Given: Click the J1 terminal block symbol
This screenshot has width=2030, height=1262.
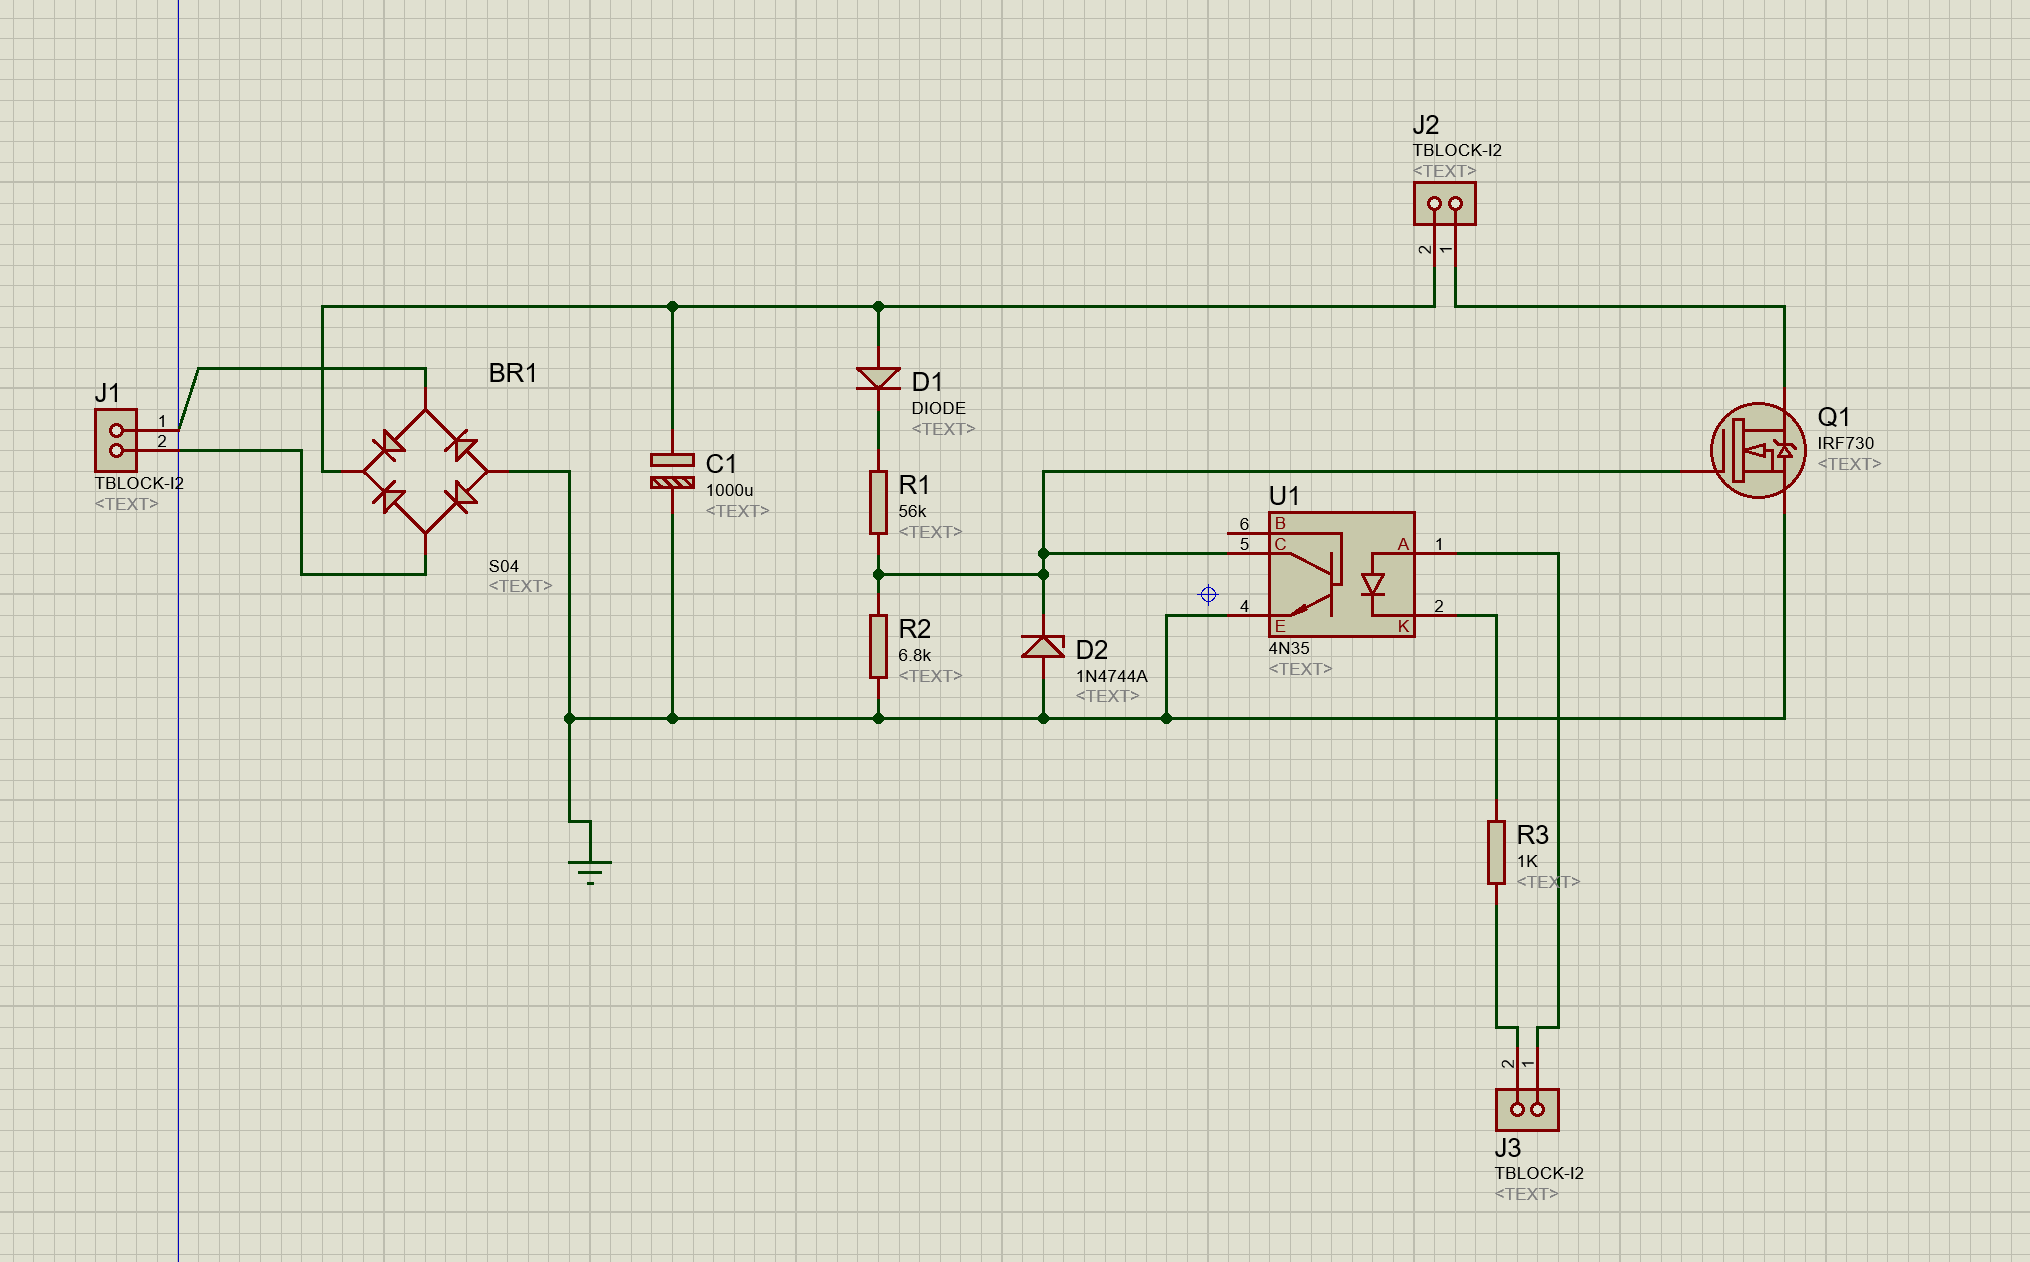Looking at the screenshot, I should tap(116, 440).
